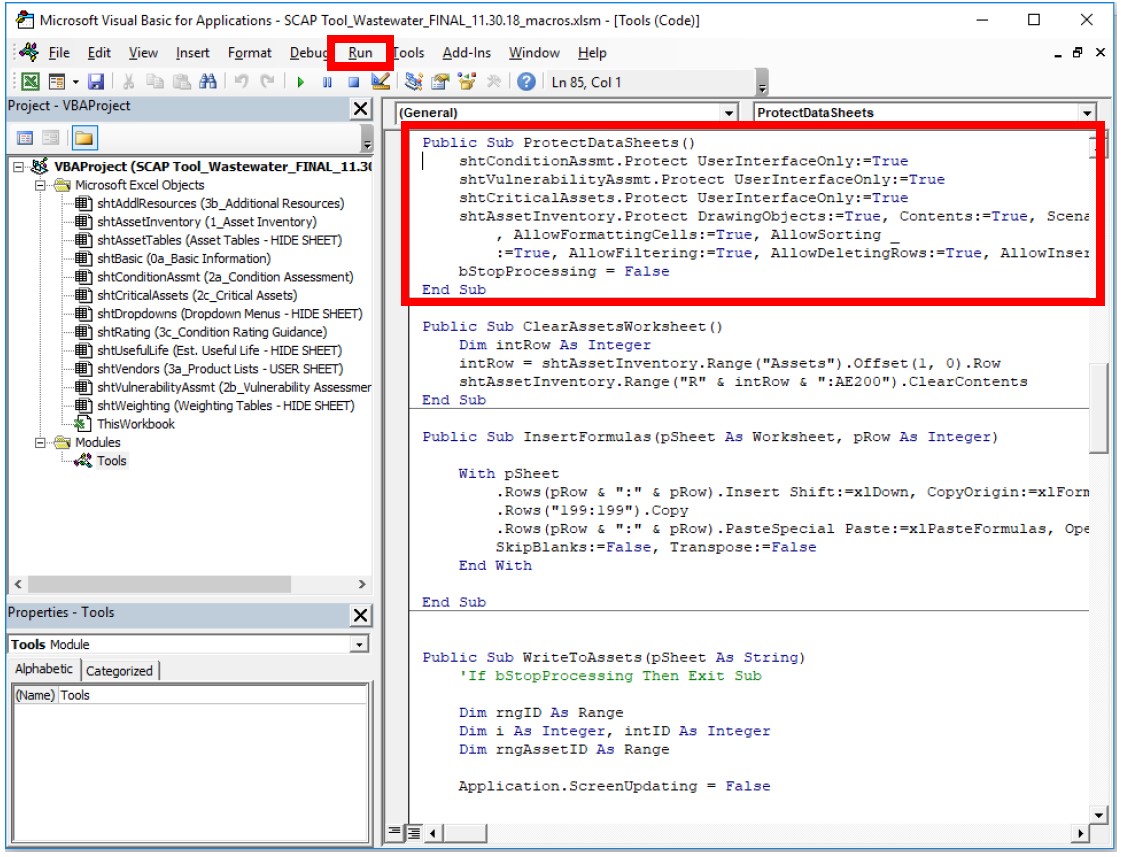Open the (General) object dropdown
The image size is (1124, 857).
[x=728, y=113]
